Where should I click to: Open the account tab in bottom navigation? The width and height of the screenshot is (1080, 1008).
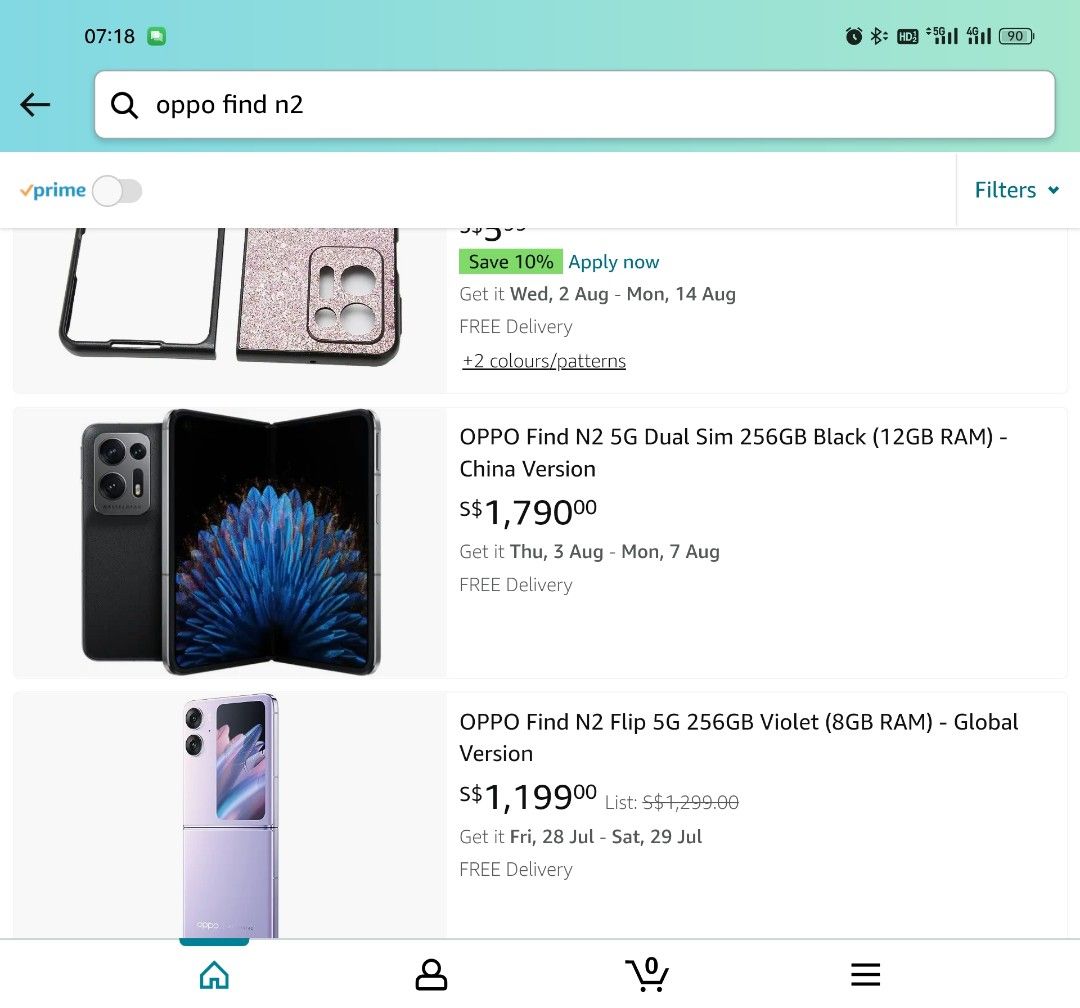[431, 973]
